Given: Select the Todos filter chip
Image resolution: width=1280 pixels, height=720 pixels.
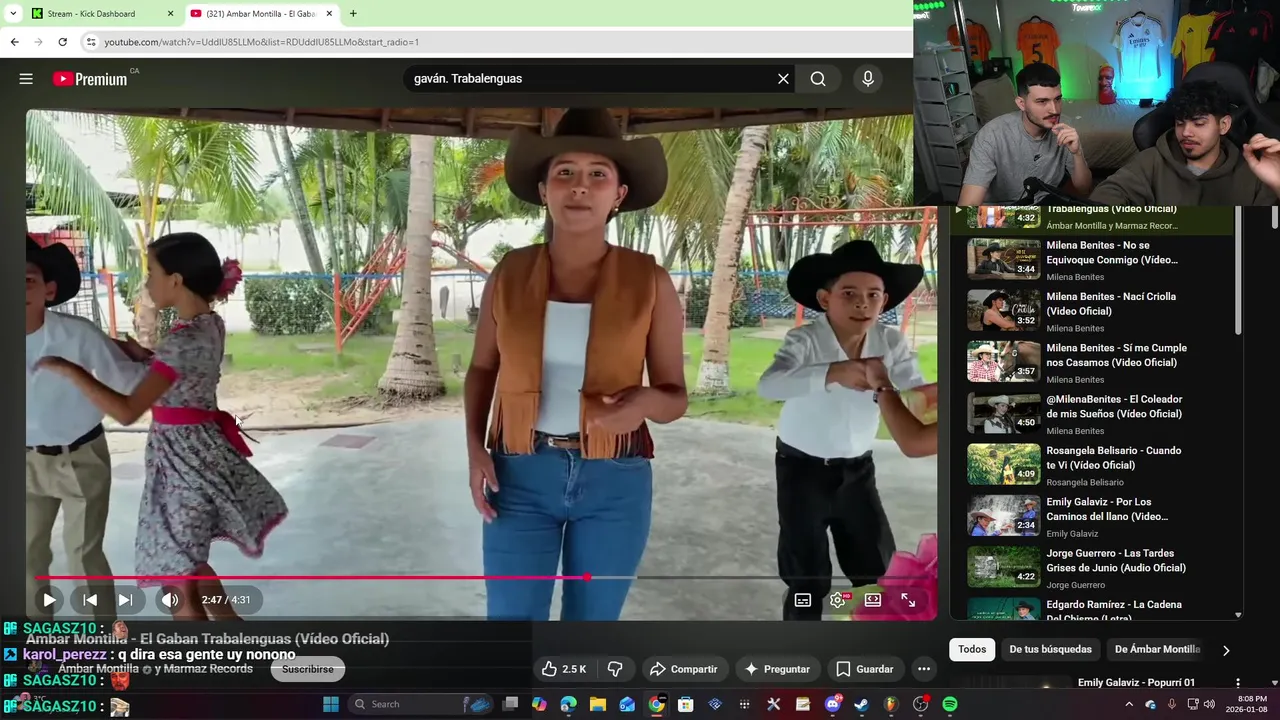Looking at the screenshot, I should pyautogui.click(x=972, y=649).
